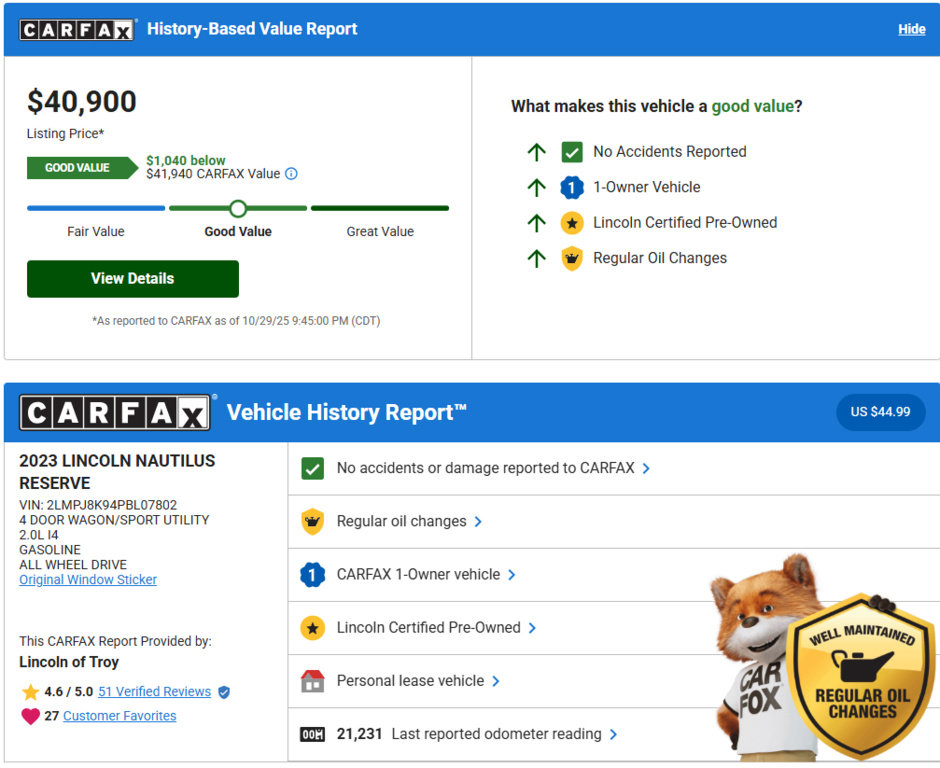Click the green checkbox beside No accidents or damage
The image size is (940, 768).
coord(312,468)
